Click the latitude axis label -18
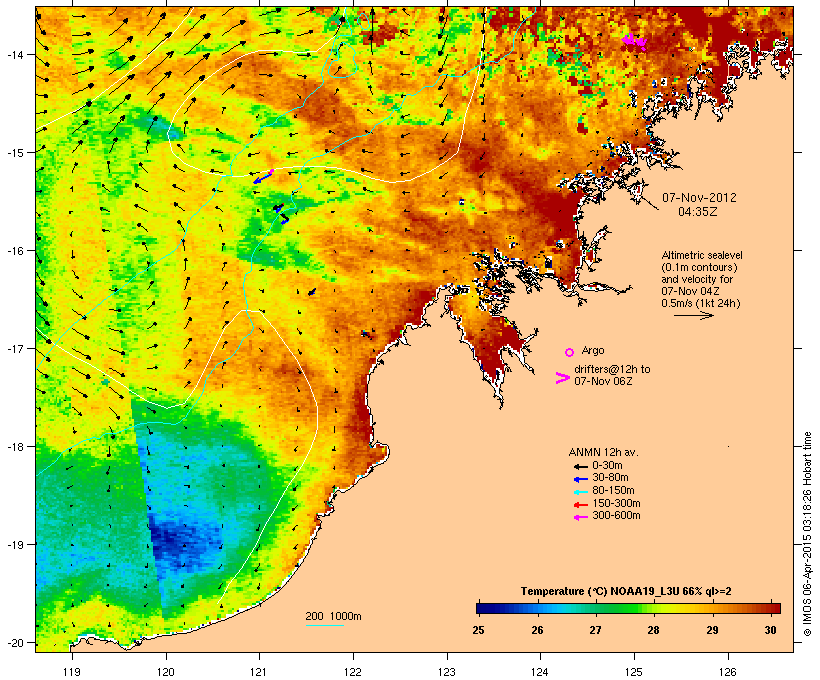This screenshot has width=820, height=680. tap(15, 447)
